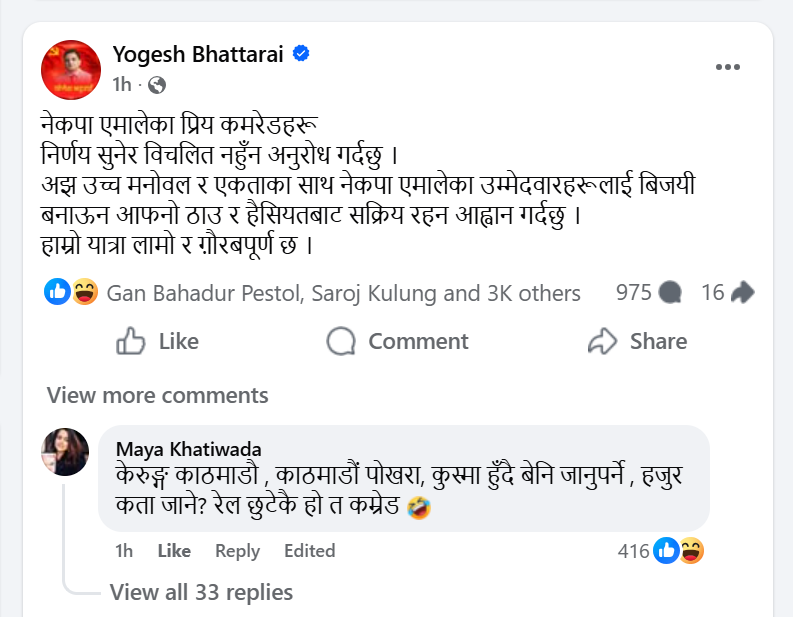Click the 16 shares arrow icon
This screenshot has height=617, width=793.
point(742,293)
